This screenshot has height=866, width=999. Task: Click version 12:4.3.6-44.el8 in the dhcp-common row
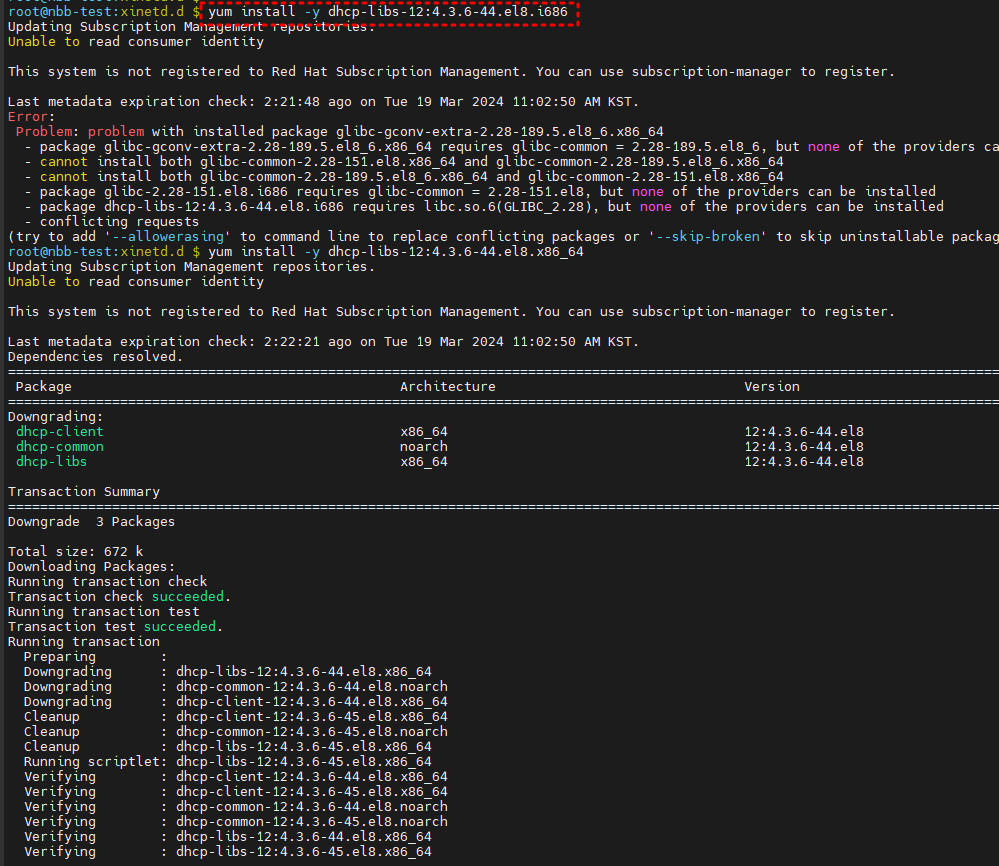point(804,447)
